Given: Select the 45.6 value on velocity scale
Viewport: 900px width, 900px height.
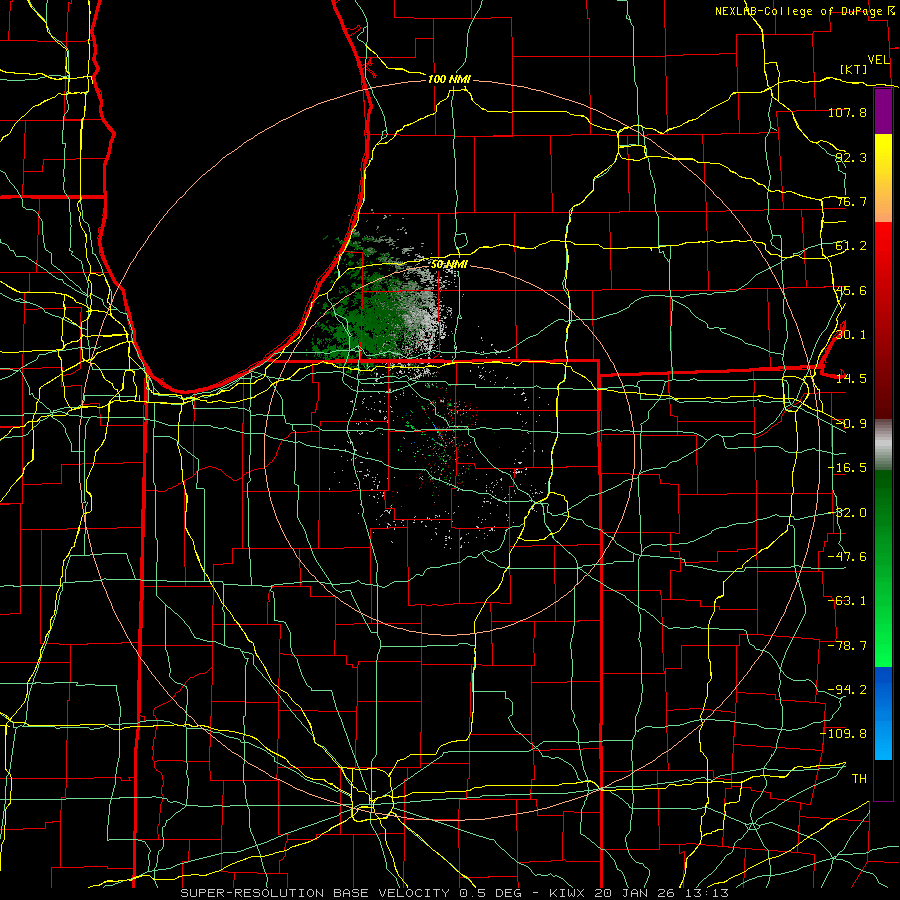Looking at the screenshot, I should (851, 290).
